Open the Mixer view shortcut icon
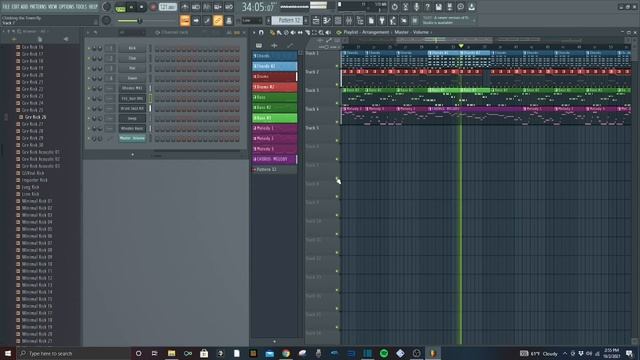640x360 pixels. (x=349, y=20)
